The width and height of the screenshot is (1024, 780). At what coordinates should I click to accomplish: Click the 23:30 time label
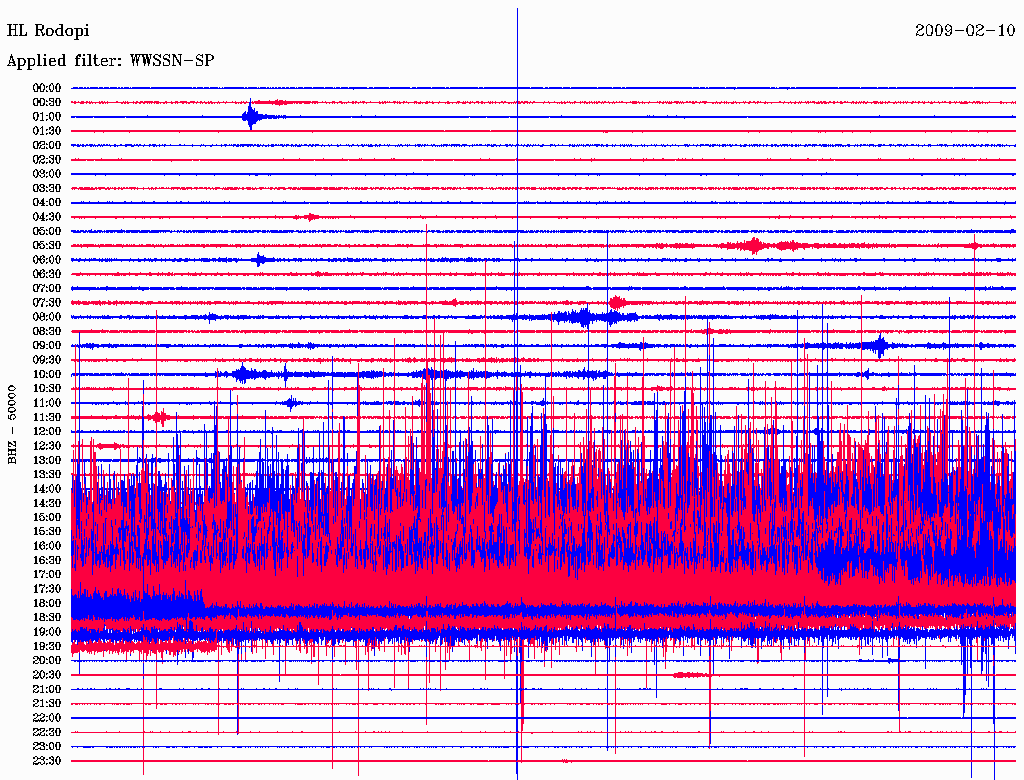pos(47,761)
